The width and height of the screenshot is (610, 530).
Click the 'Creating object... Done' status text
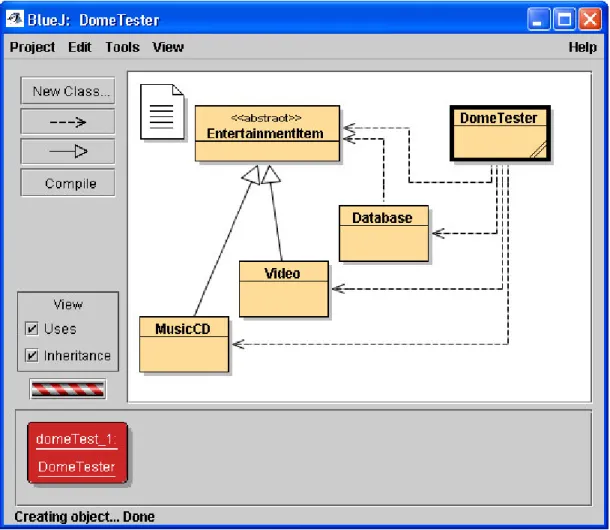pos(84,517)
